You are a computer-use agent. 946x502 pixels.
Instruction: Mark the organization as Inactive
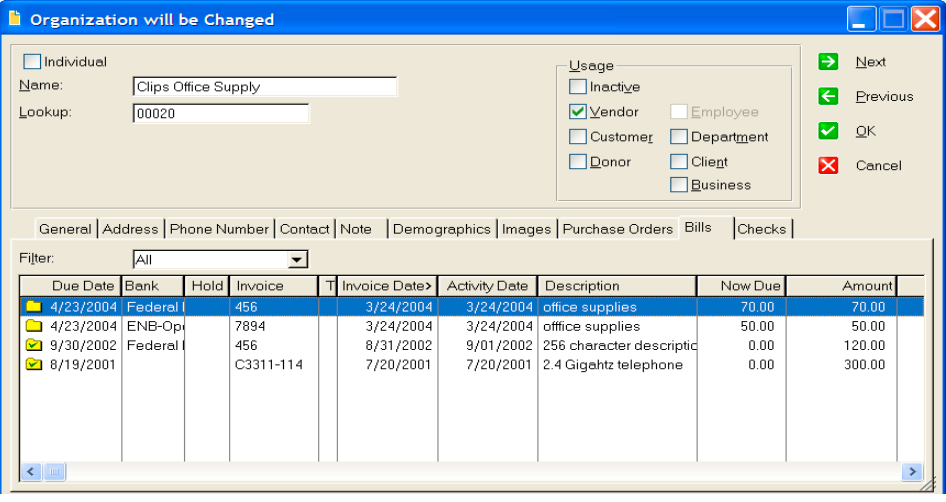pos(577,86)
